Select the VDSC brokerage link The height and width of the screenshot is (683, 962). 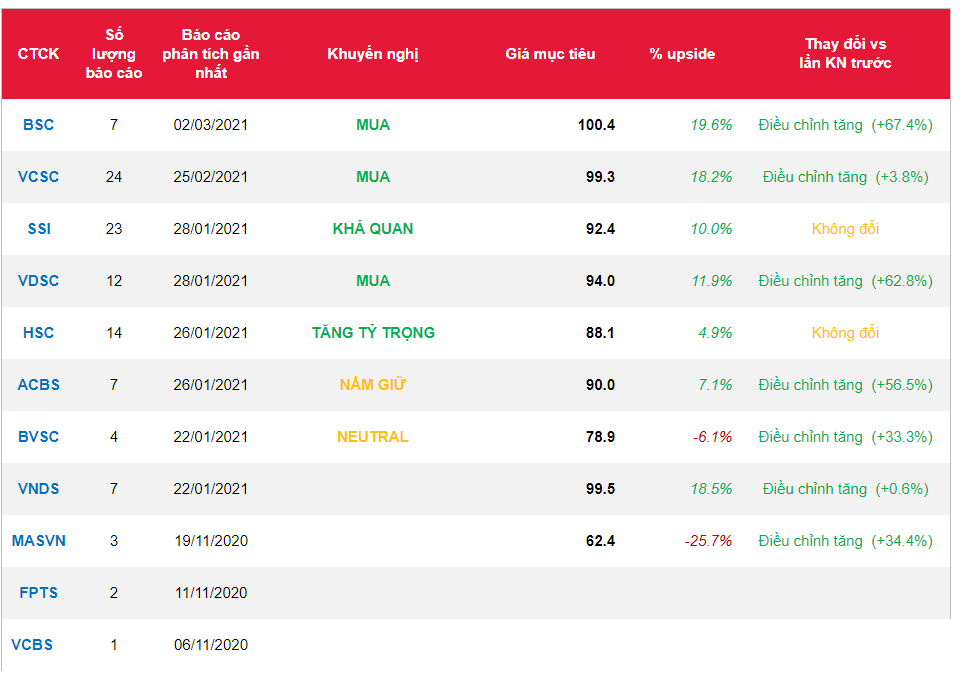[38, 281]
